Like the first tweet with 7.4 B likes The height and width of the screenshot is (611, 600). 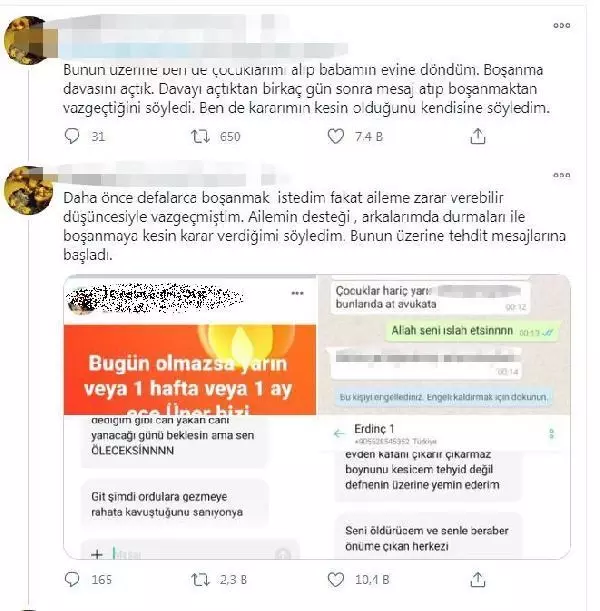(335, 136)
